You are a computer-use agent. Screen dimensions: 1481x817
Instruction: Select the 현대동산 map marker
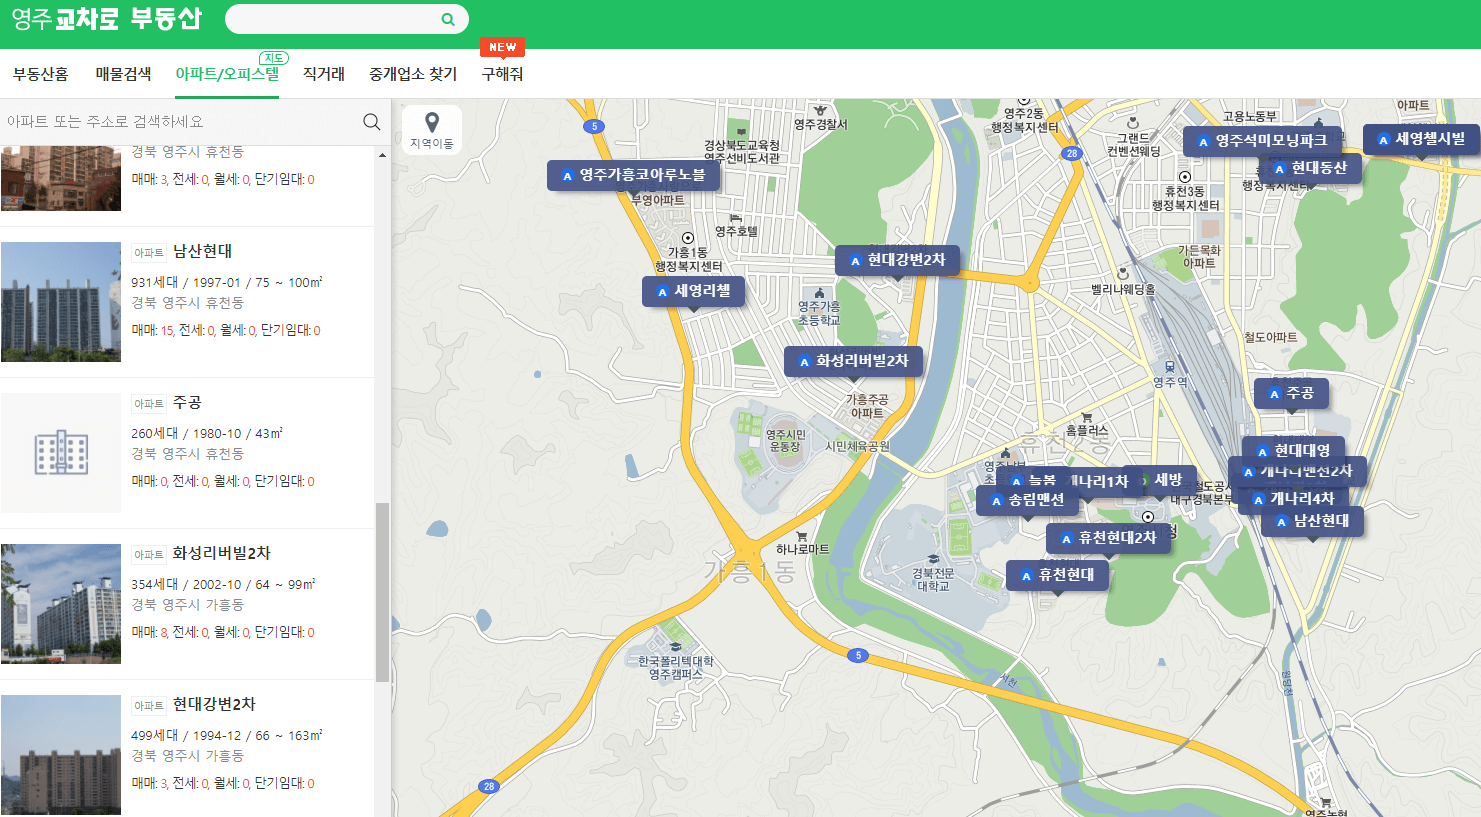1310,168
